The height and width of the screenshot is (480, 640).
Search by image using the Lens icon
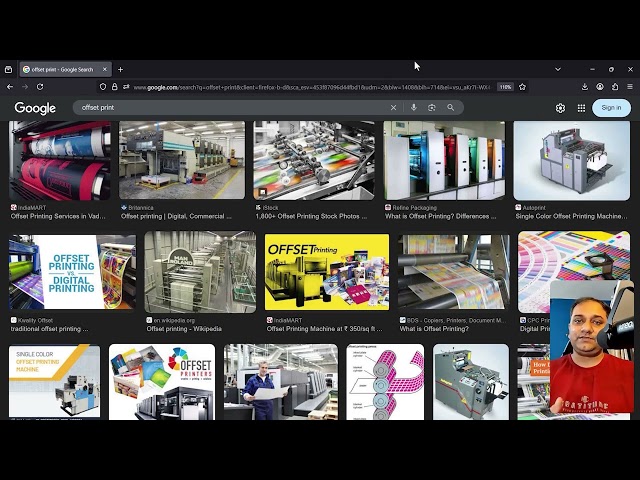[432, 107]
